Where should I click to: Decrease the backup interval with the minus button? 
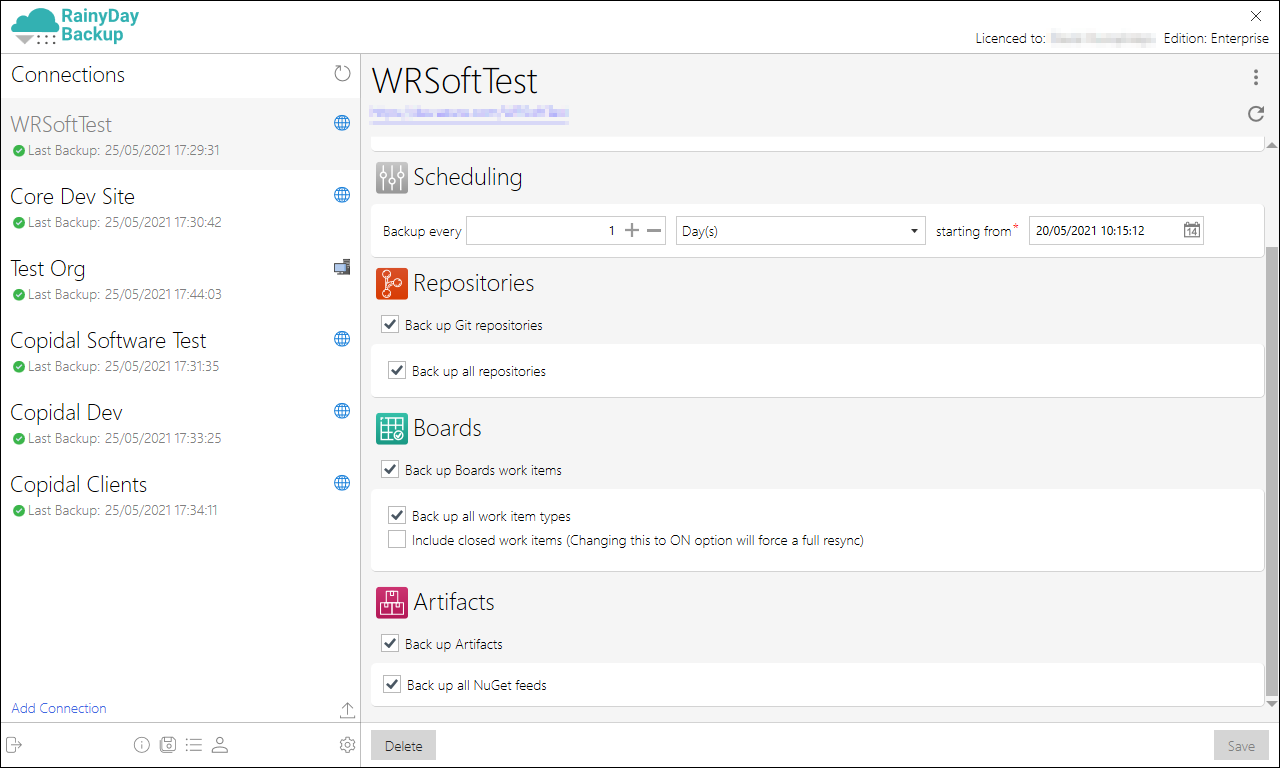click(x=654, y=230)
